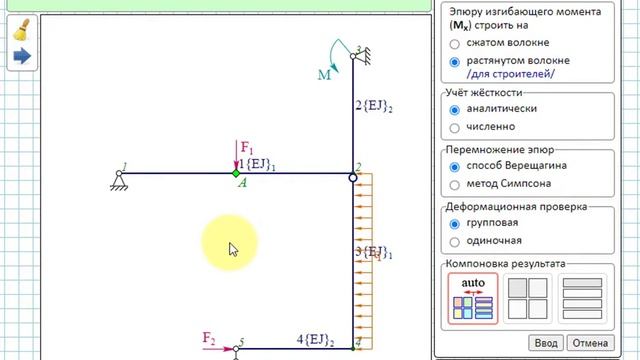Select сжатом волокне radio option
This screenshot has width=640, height=360.
(x=454, y=44)
